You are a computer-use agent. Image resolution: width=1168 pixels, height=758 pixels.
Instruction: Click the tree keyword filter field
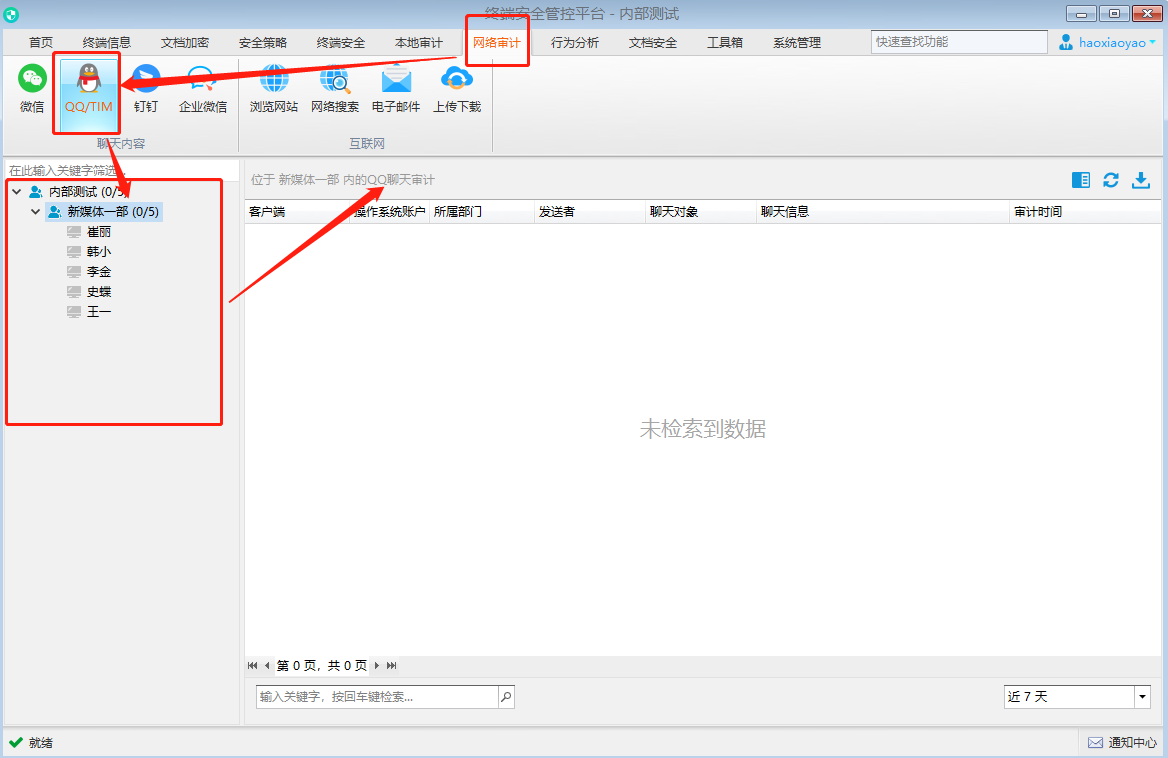pos(122,171)
